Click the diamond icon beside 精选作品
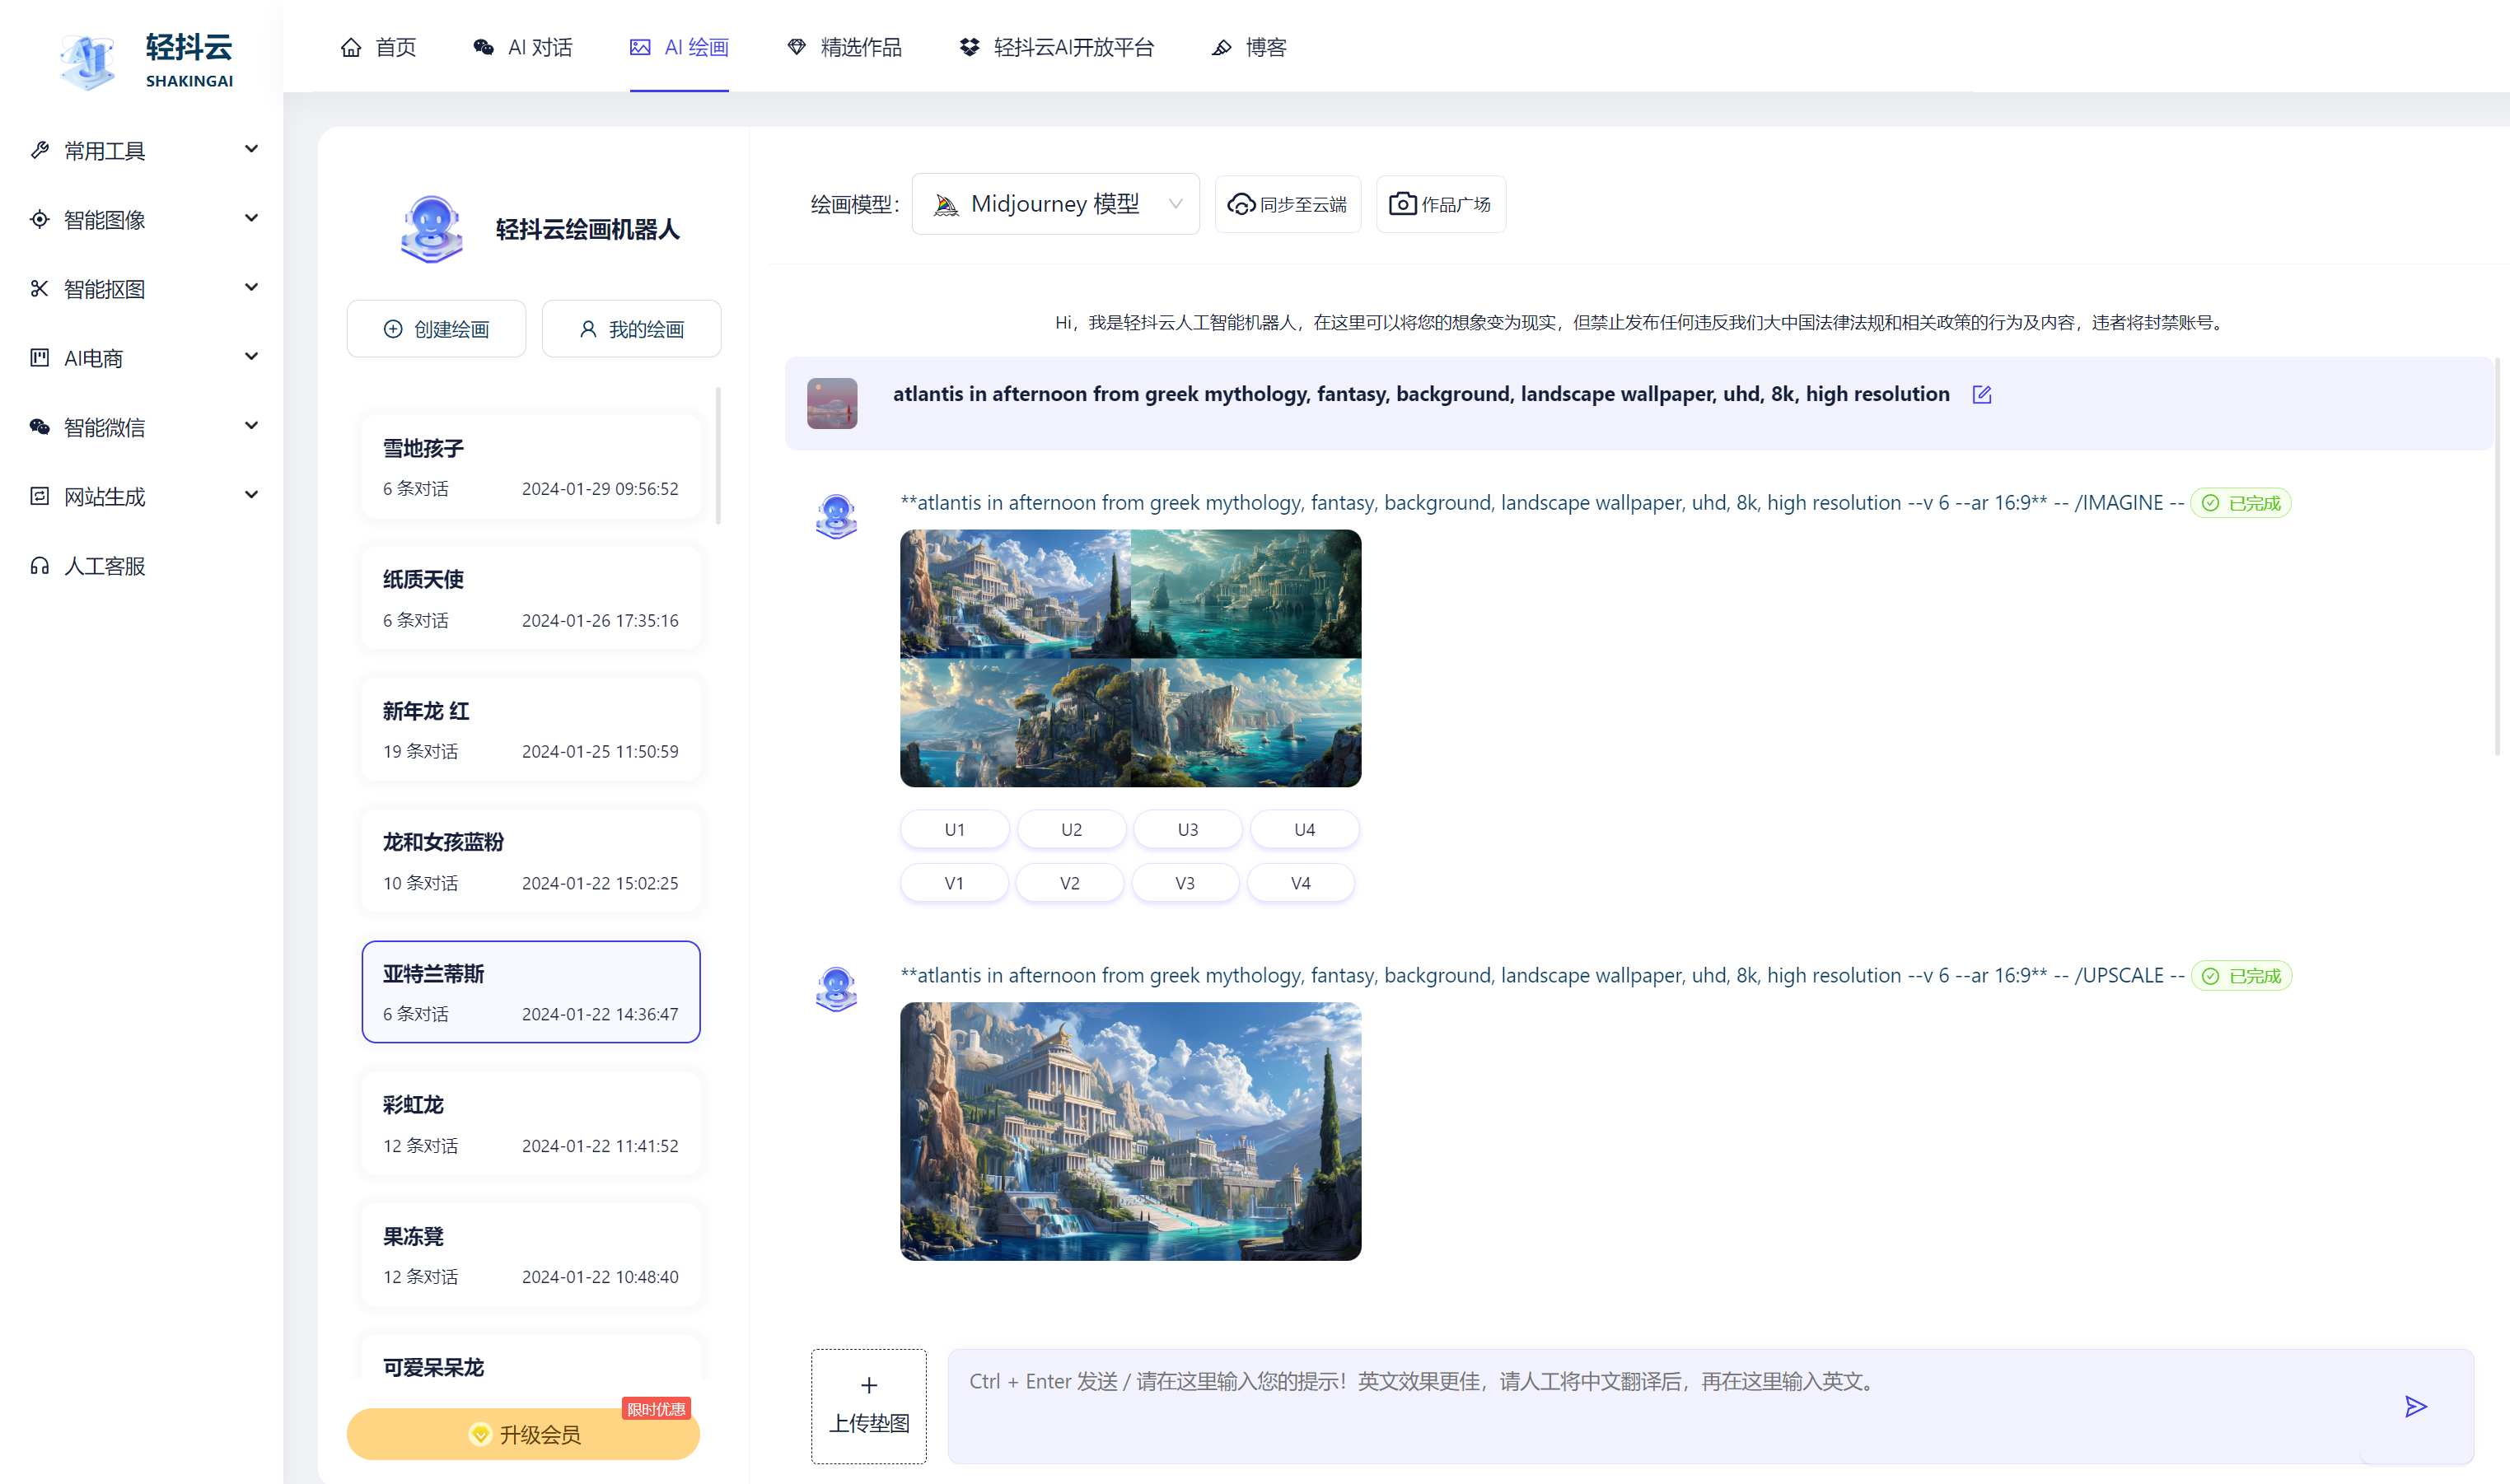Screen dimensions: 2510x1484 tap(797, 47)
